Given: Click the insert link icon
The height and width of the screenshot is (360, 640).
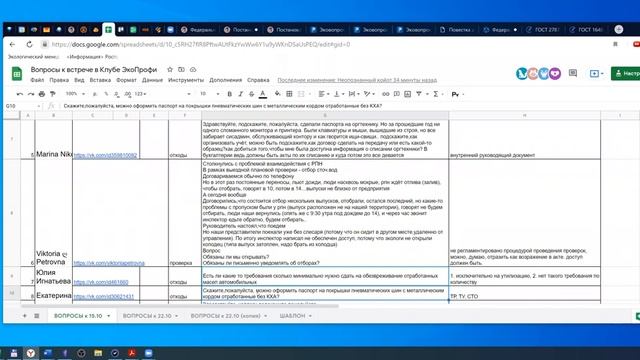Looking at the screenshot, I should pyautogui.click(x=385, y=94).
